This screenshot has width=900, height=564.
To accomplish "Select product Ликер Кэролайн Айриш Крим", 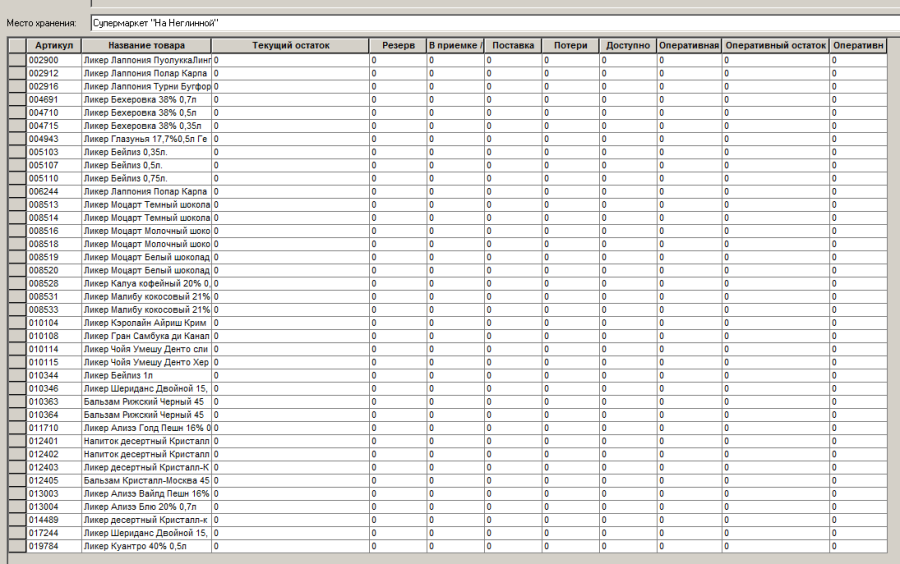I will point(146,322).
